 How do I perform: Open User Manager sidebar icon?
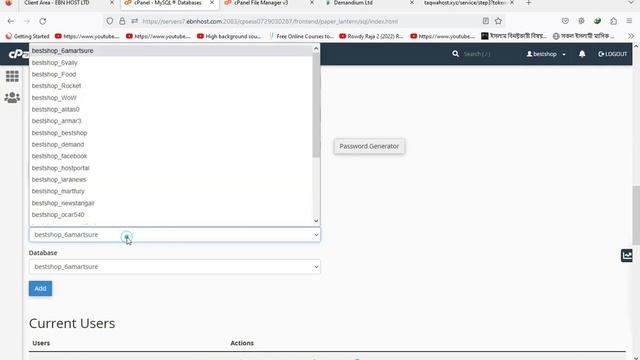coord(12,97)
